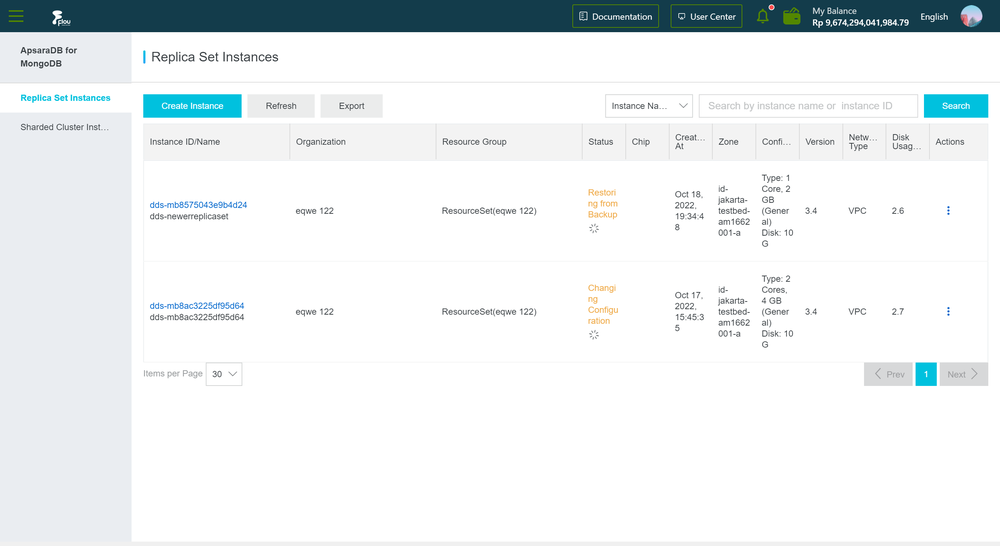Open actions menu for dds-mb8ac3225df95d64 row
Viewport: 1000px width, 546px height.
coord(948,311)
